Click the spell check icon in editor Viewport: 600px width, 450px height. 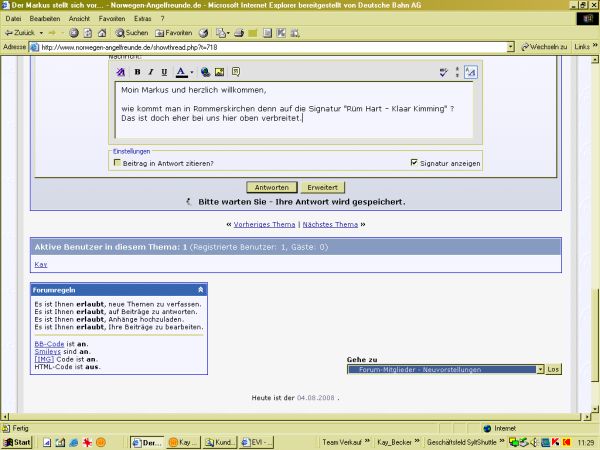coord(444,72)
